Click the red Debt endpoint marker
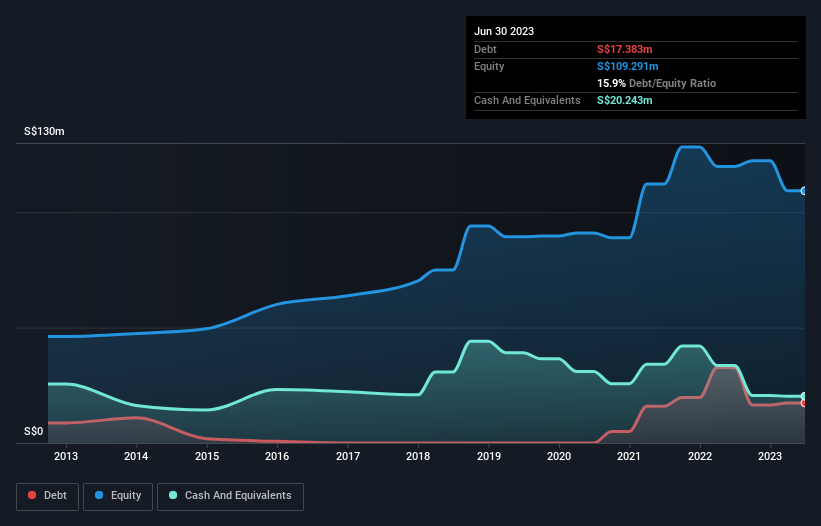 (803, 403)
